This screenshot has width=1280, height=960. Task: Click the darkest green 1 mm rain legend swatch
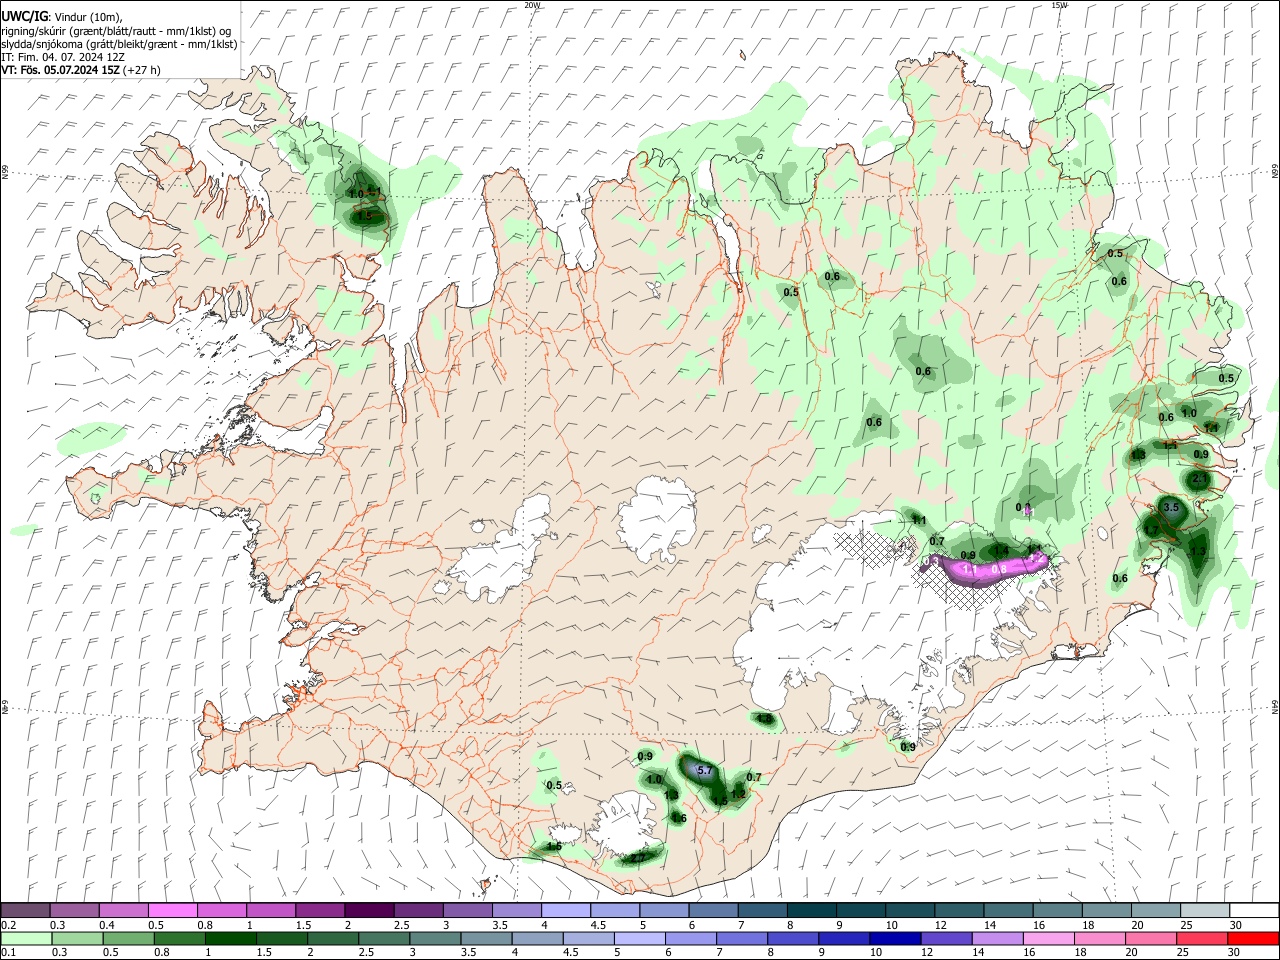tap(231, 939)
